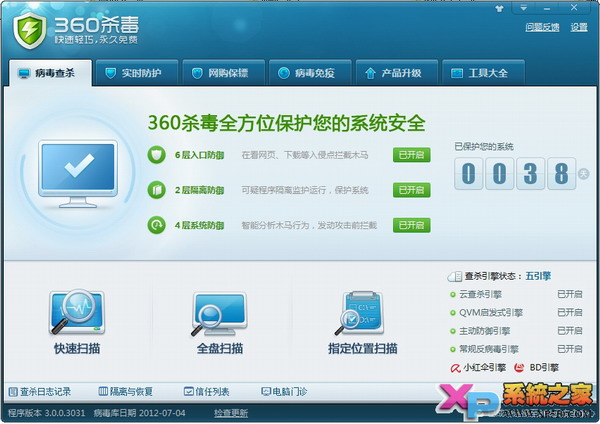The image size is (600, 424).
Task: Open 查杀日志记录 scan log records
Action: pos(40,391)
